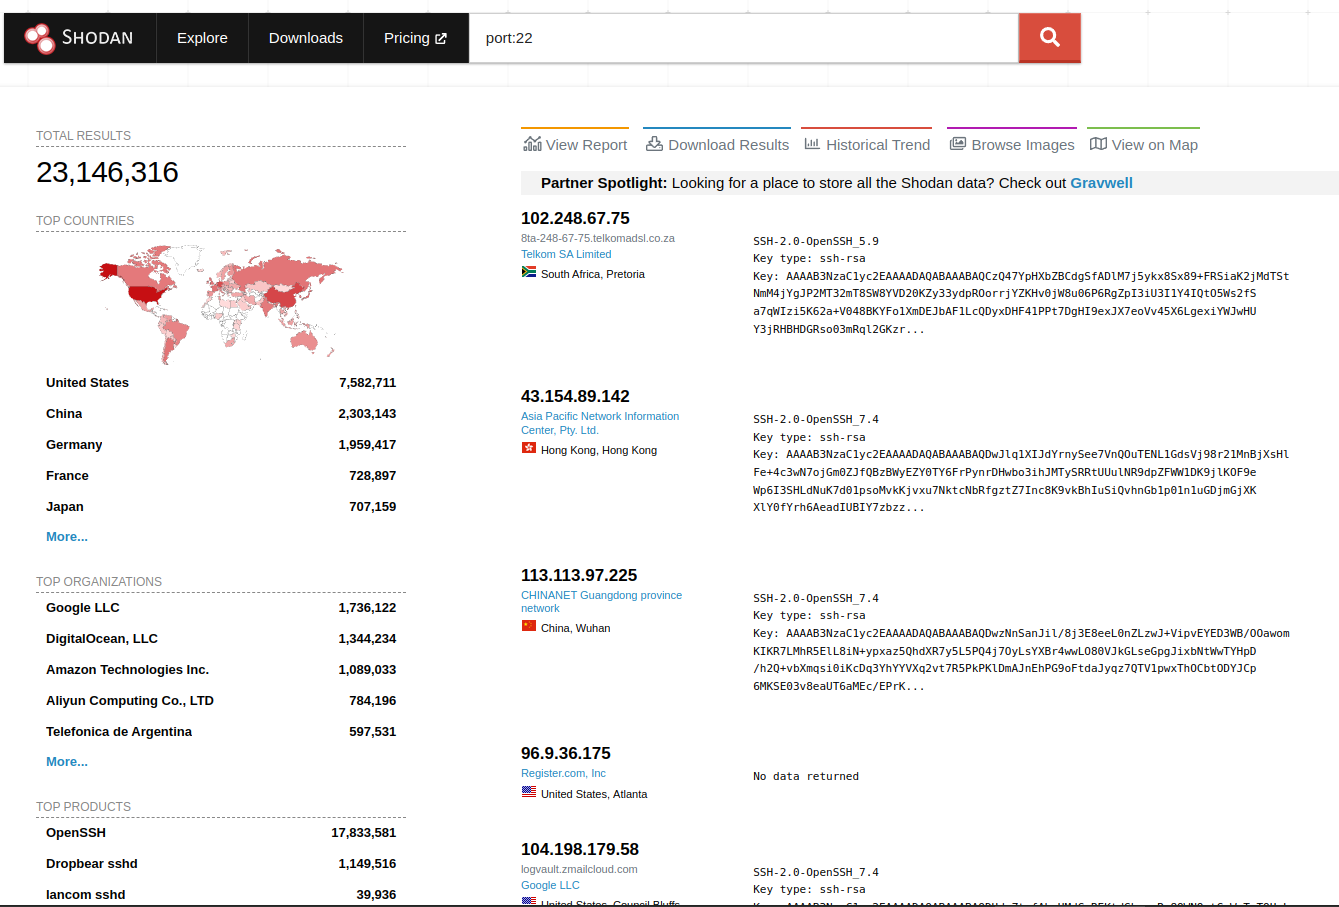Click the Shodan logo
The height and width of the screenshot is (907, 1339).
(x=78, y=37)
